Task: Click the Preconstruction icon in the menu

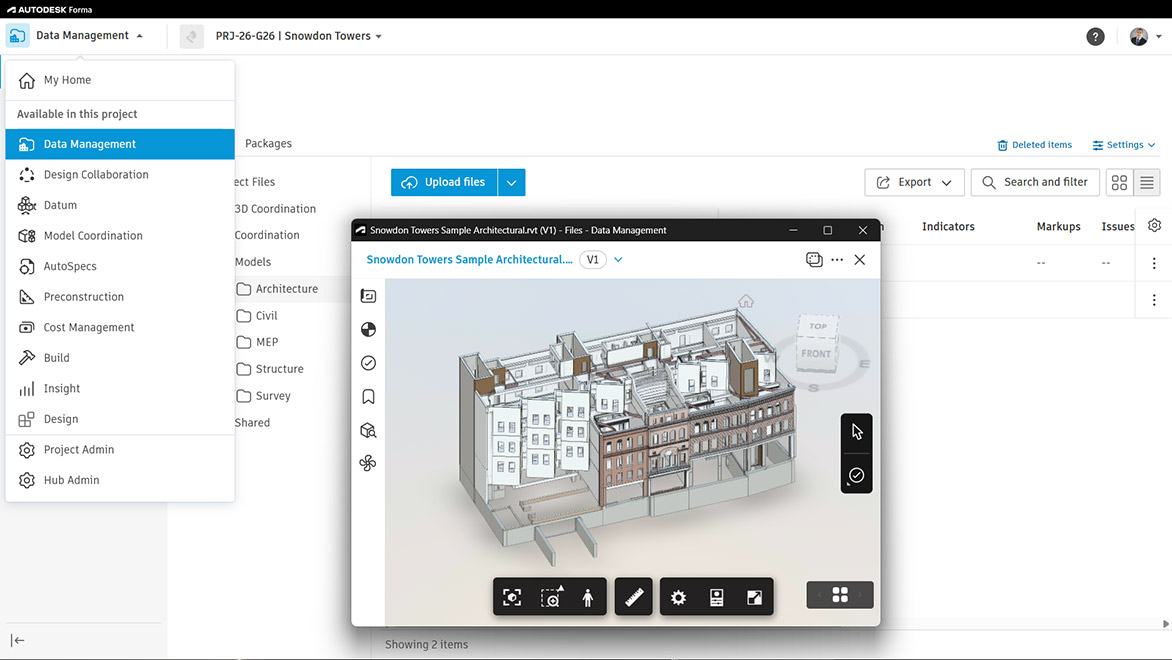Action: coord(27,297)
